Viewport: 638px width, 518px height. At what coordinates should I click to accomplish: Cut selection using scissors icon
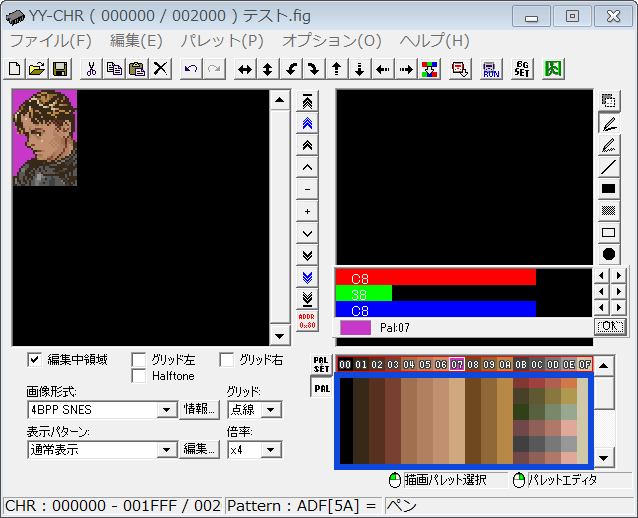(x=92, y=69)
